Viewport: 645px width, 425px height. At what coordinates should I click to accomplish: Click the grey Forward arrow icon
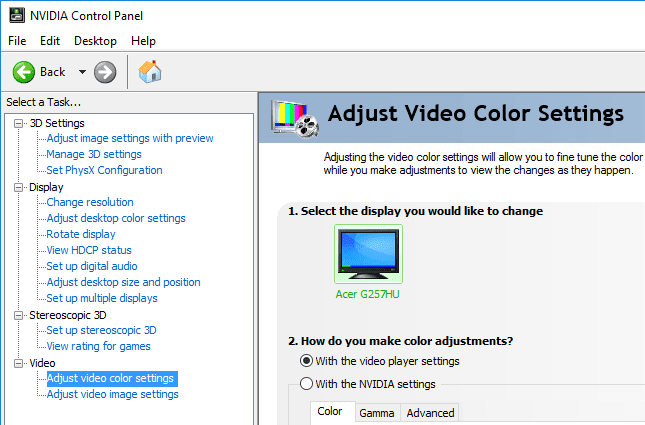(x=105, y=72)
